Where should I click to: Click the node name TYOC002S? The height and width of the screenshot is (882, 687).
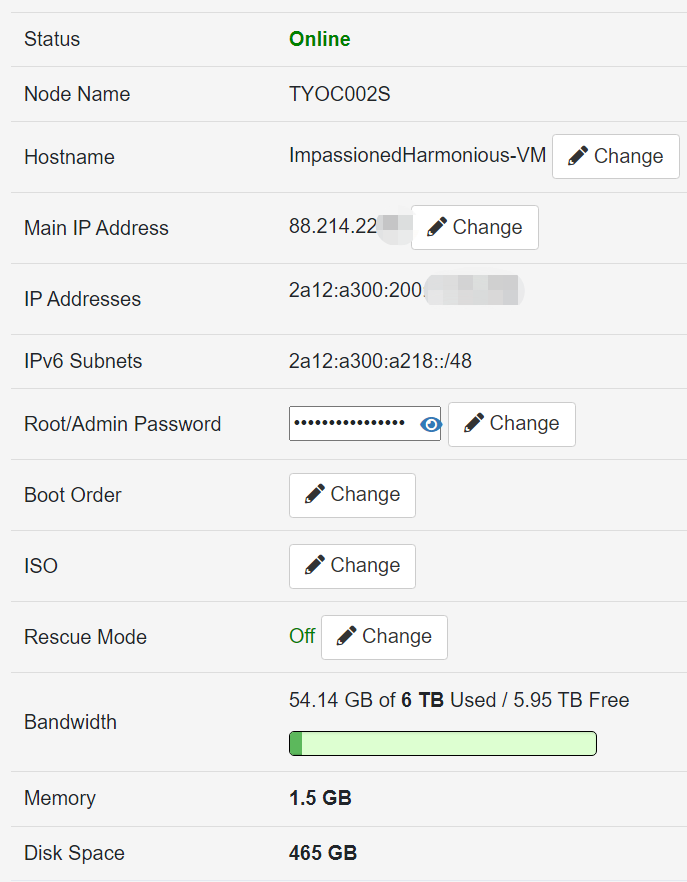(339, 95)
